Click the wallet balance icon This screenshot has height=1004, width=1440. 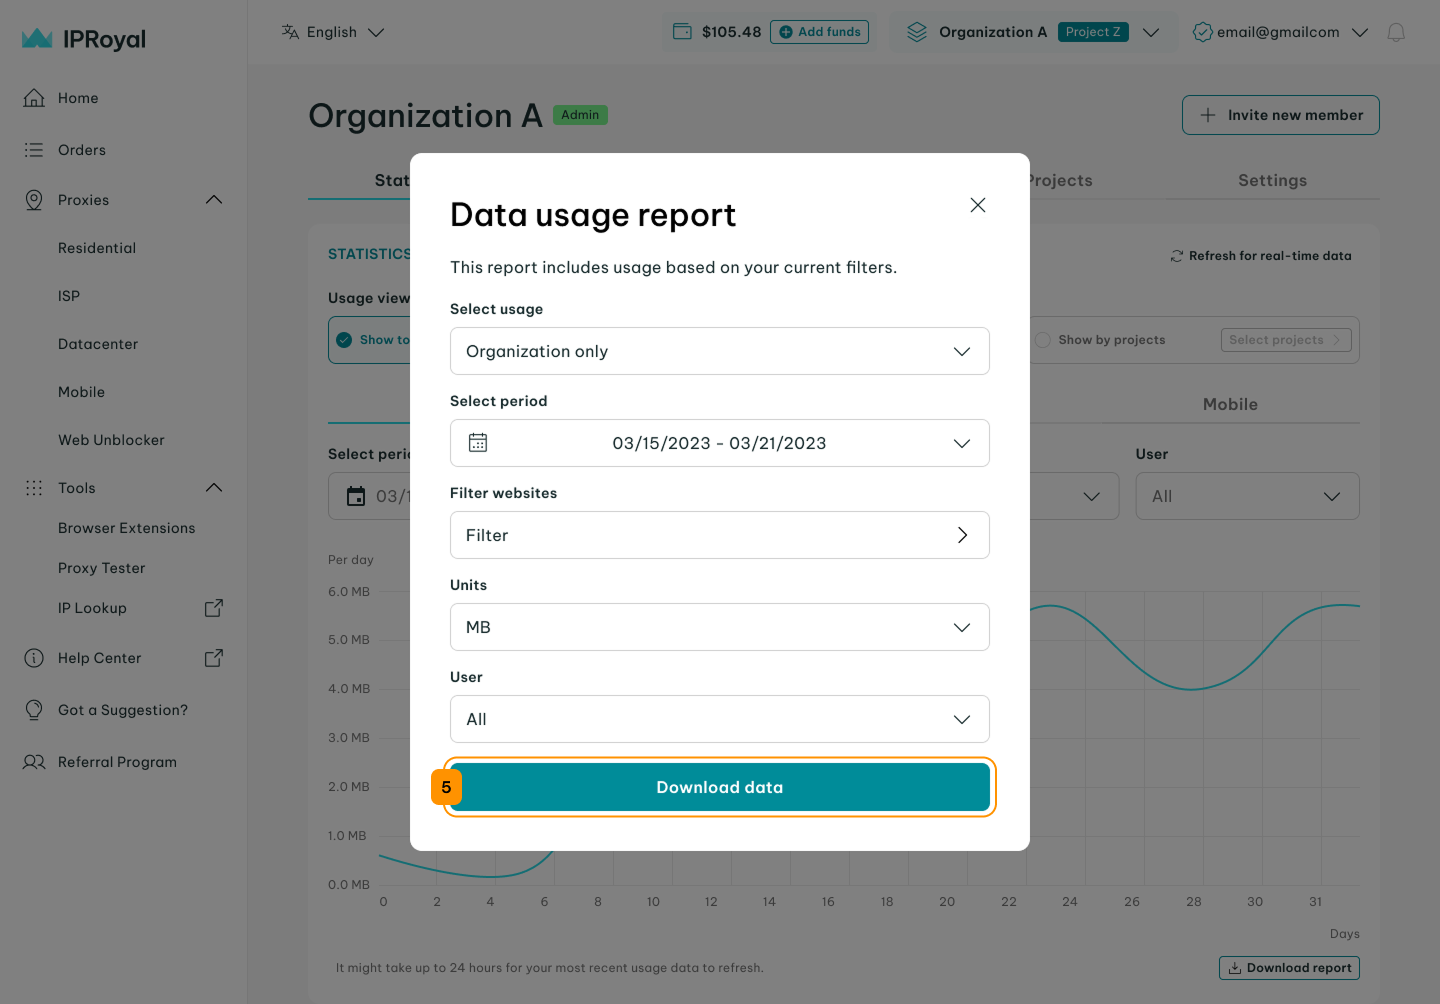pyautogui.click(x=682, y=32)
